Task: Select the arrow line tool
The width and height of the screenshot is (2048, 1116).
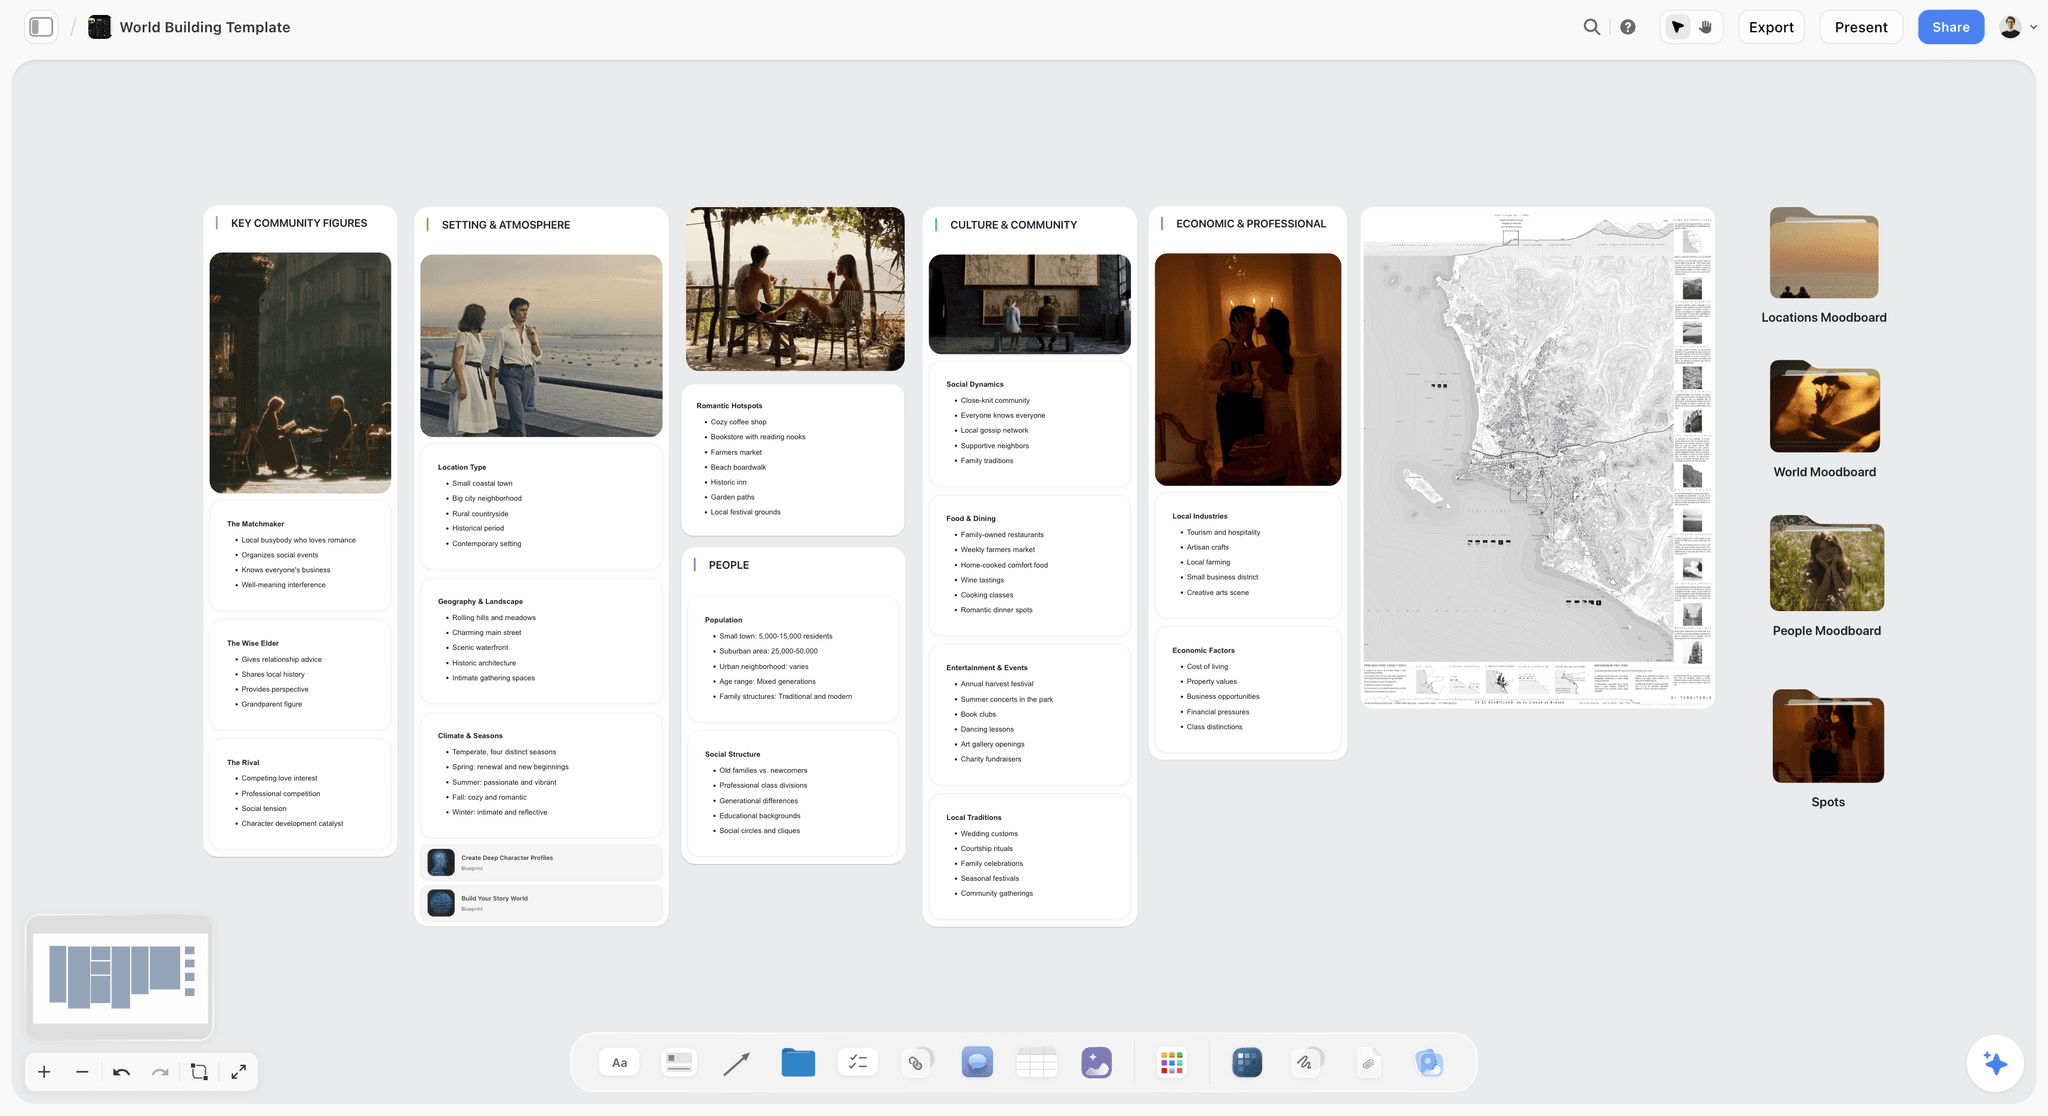Action: click(737, 1063)
